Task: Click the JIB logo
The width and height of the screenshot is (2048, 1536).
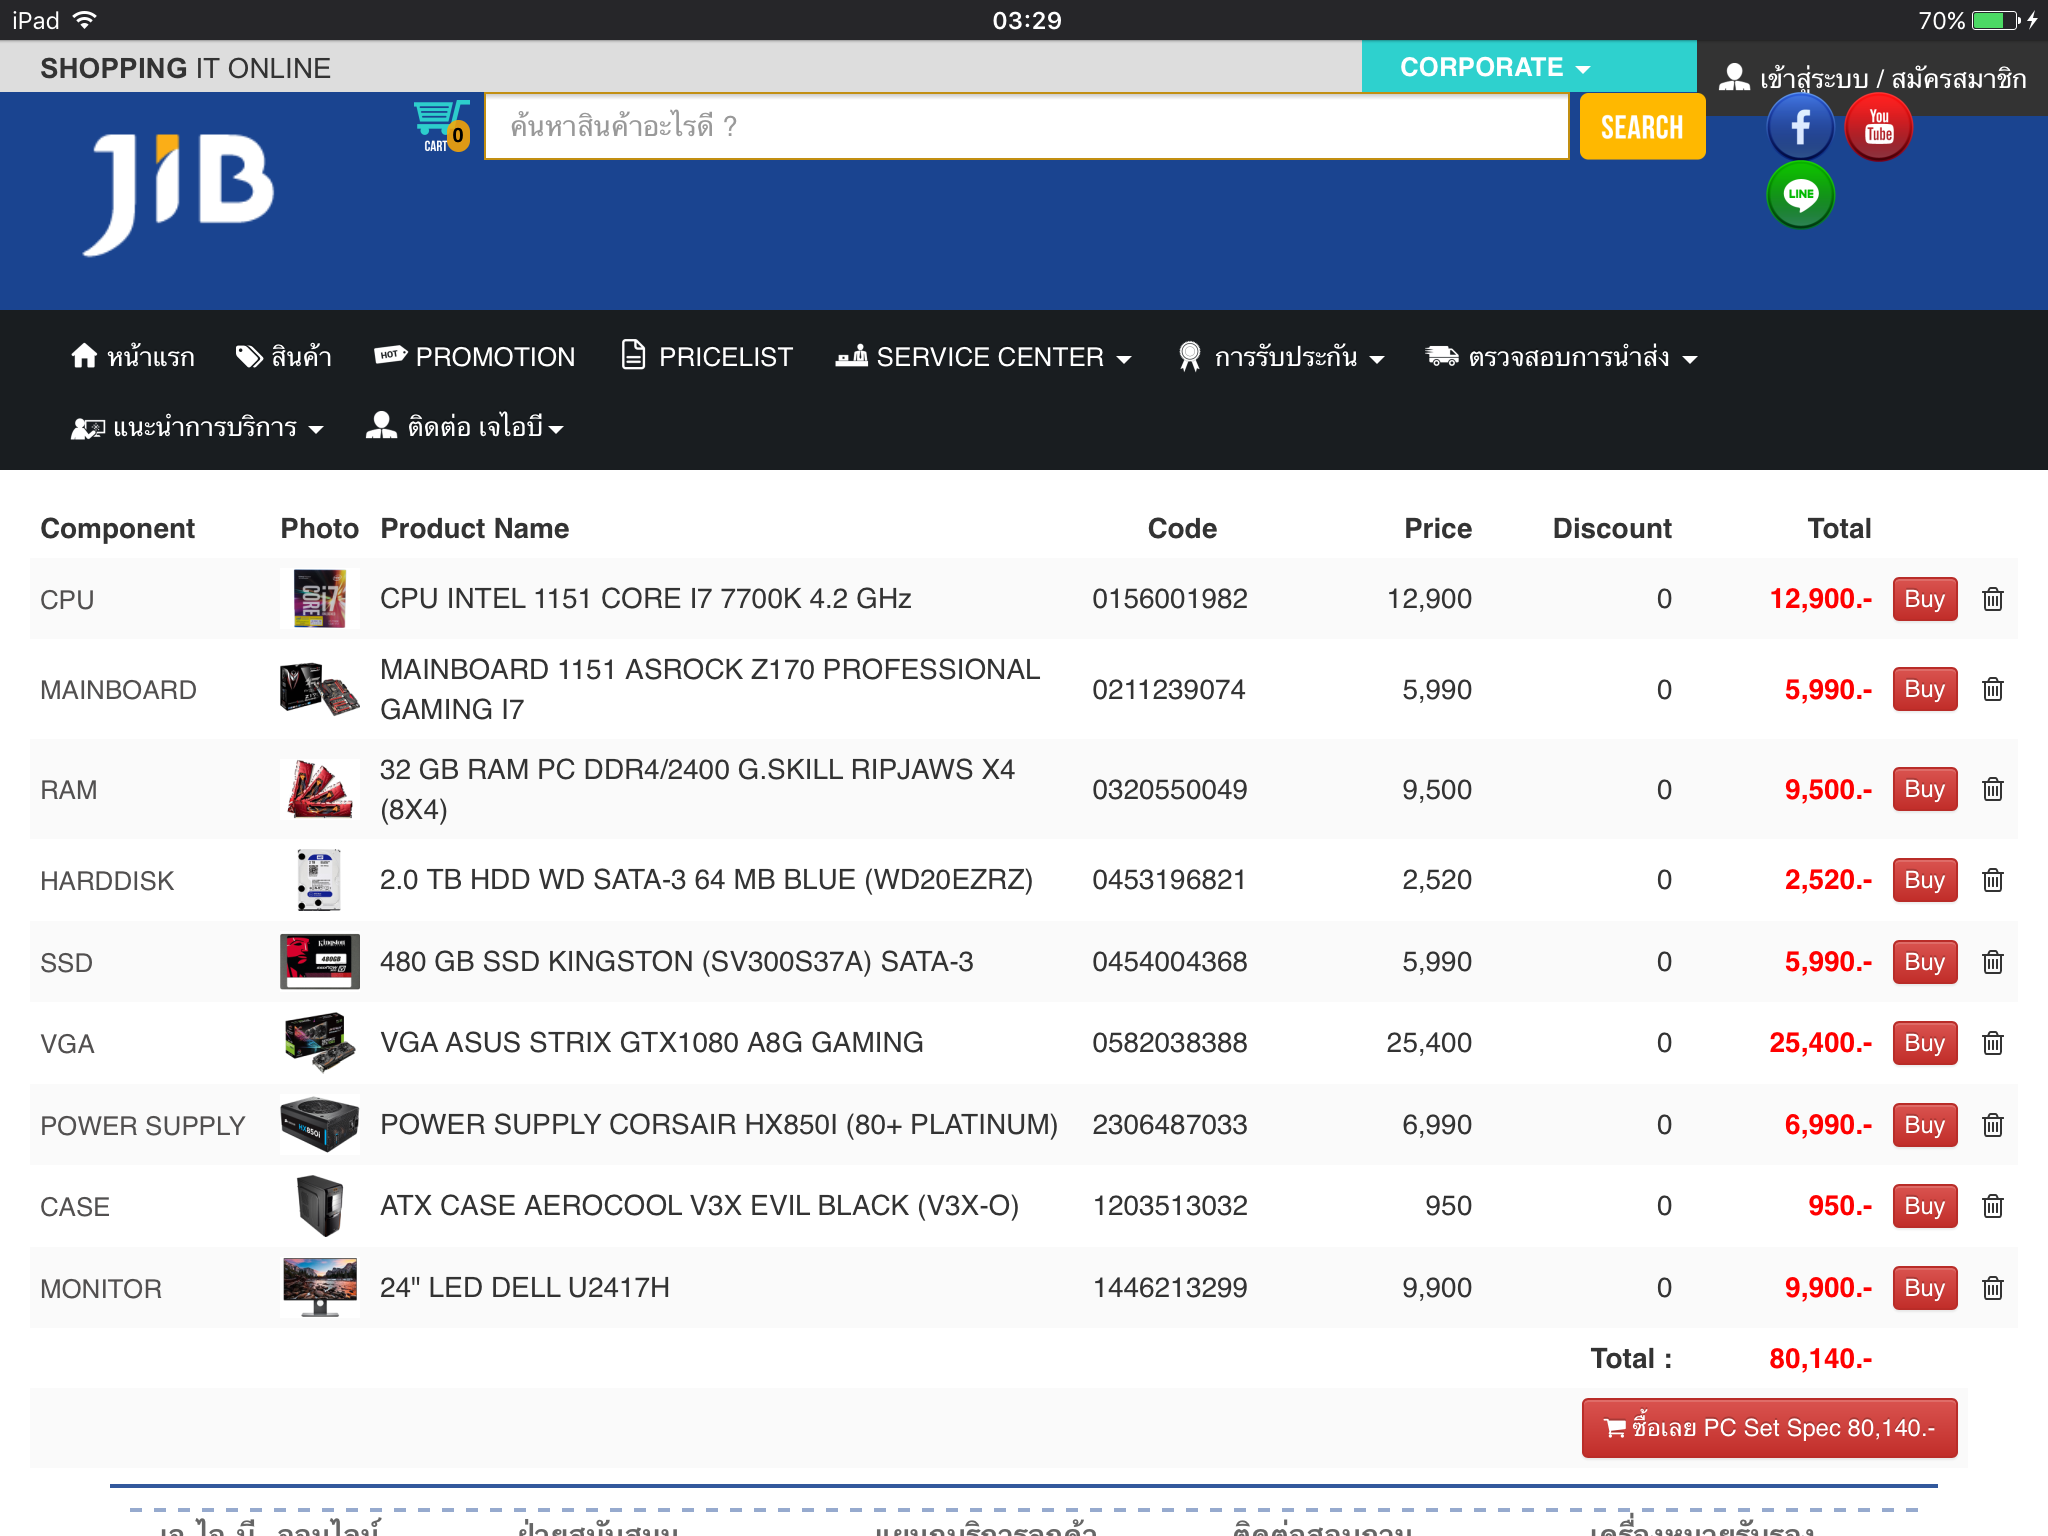Action: (180, 195)
